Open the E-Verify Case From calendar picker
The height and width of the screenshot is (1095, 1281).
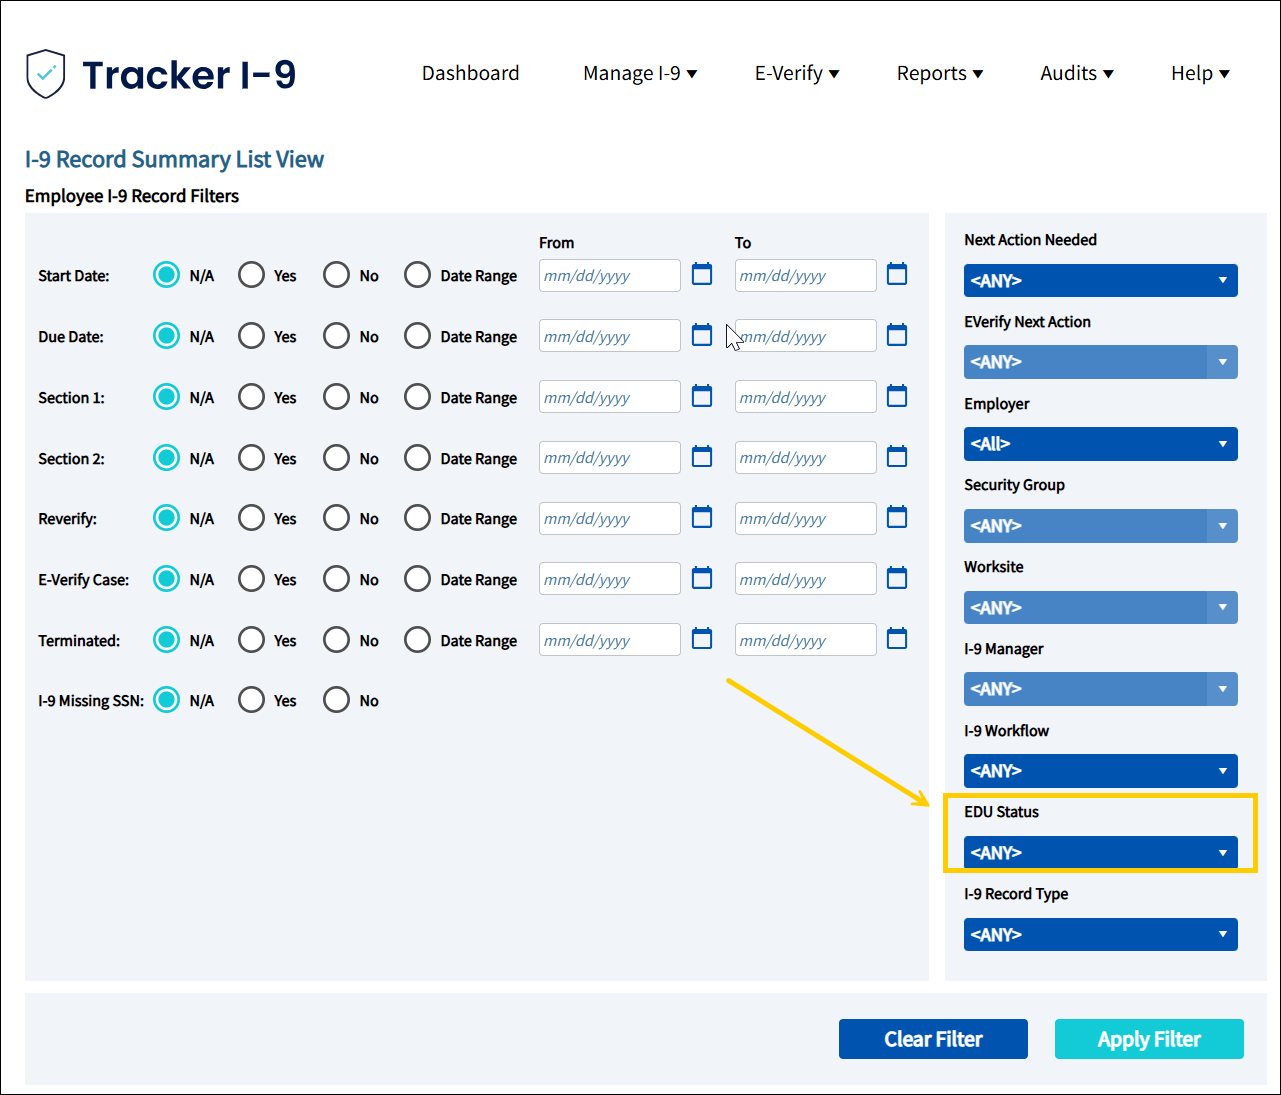click(702, 578)
